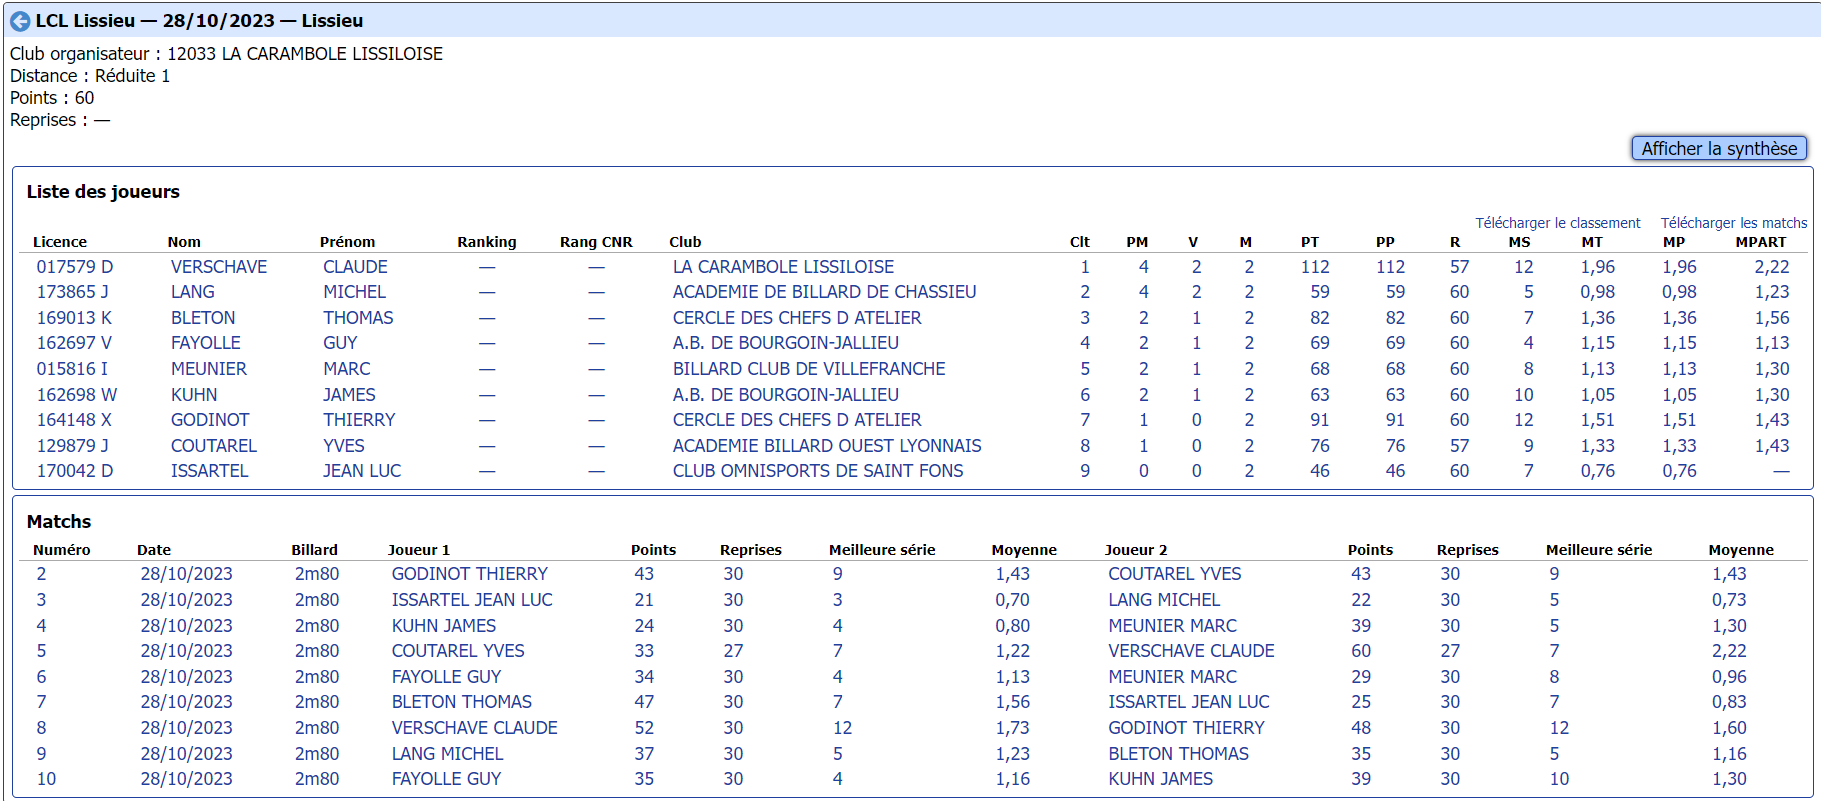
Task: Open match number 9
Action: point(41,754)
